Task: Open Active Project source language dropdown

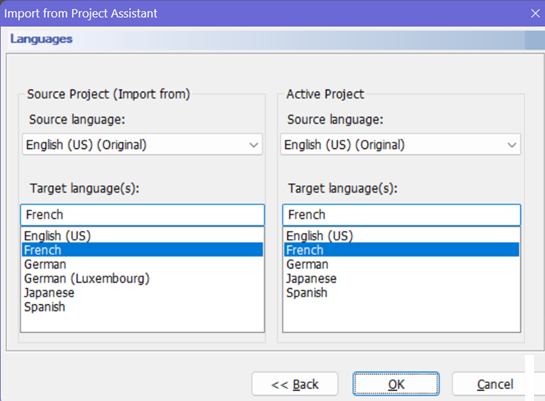Action: click(400, 145)
